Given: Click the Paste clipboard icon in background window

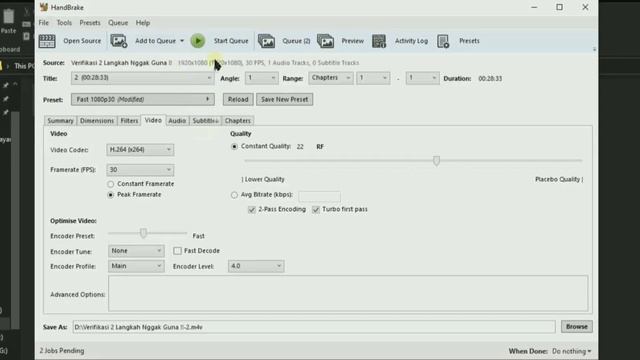Looking at the screenshot, I should point(9,17).
